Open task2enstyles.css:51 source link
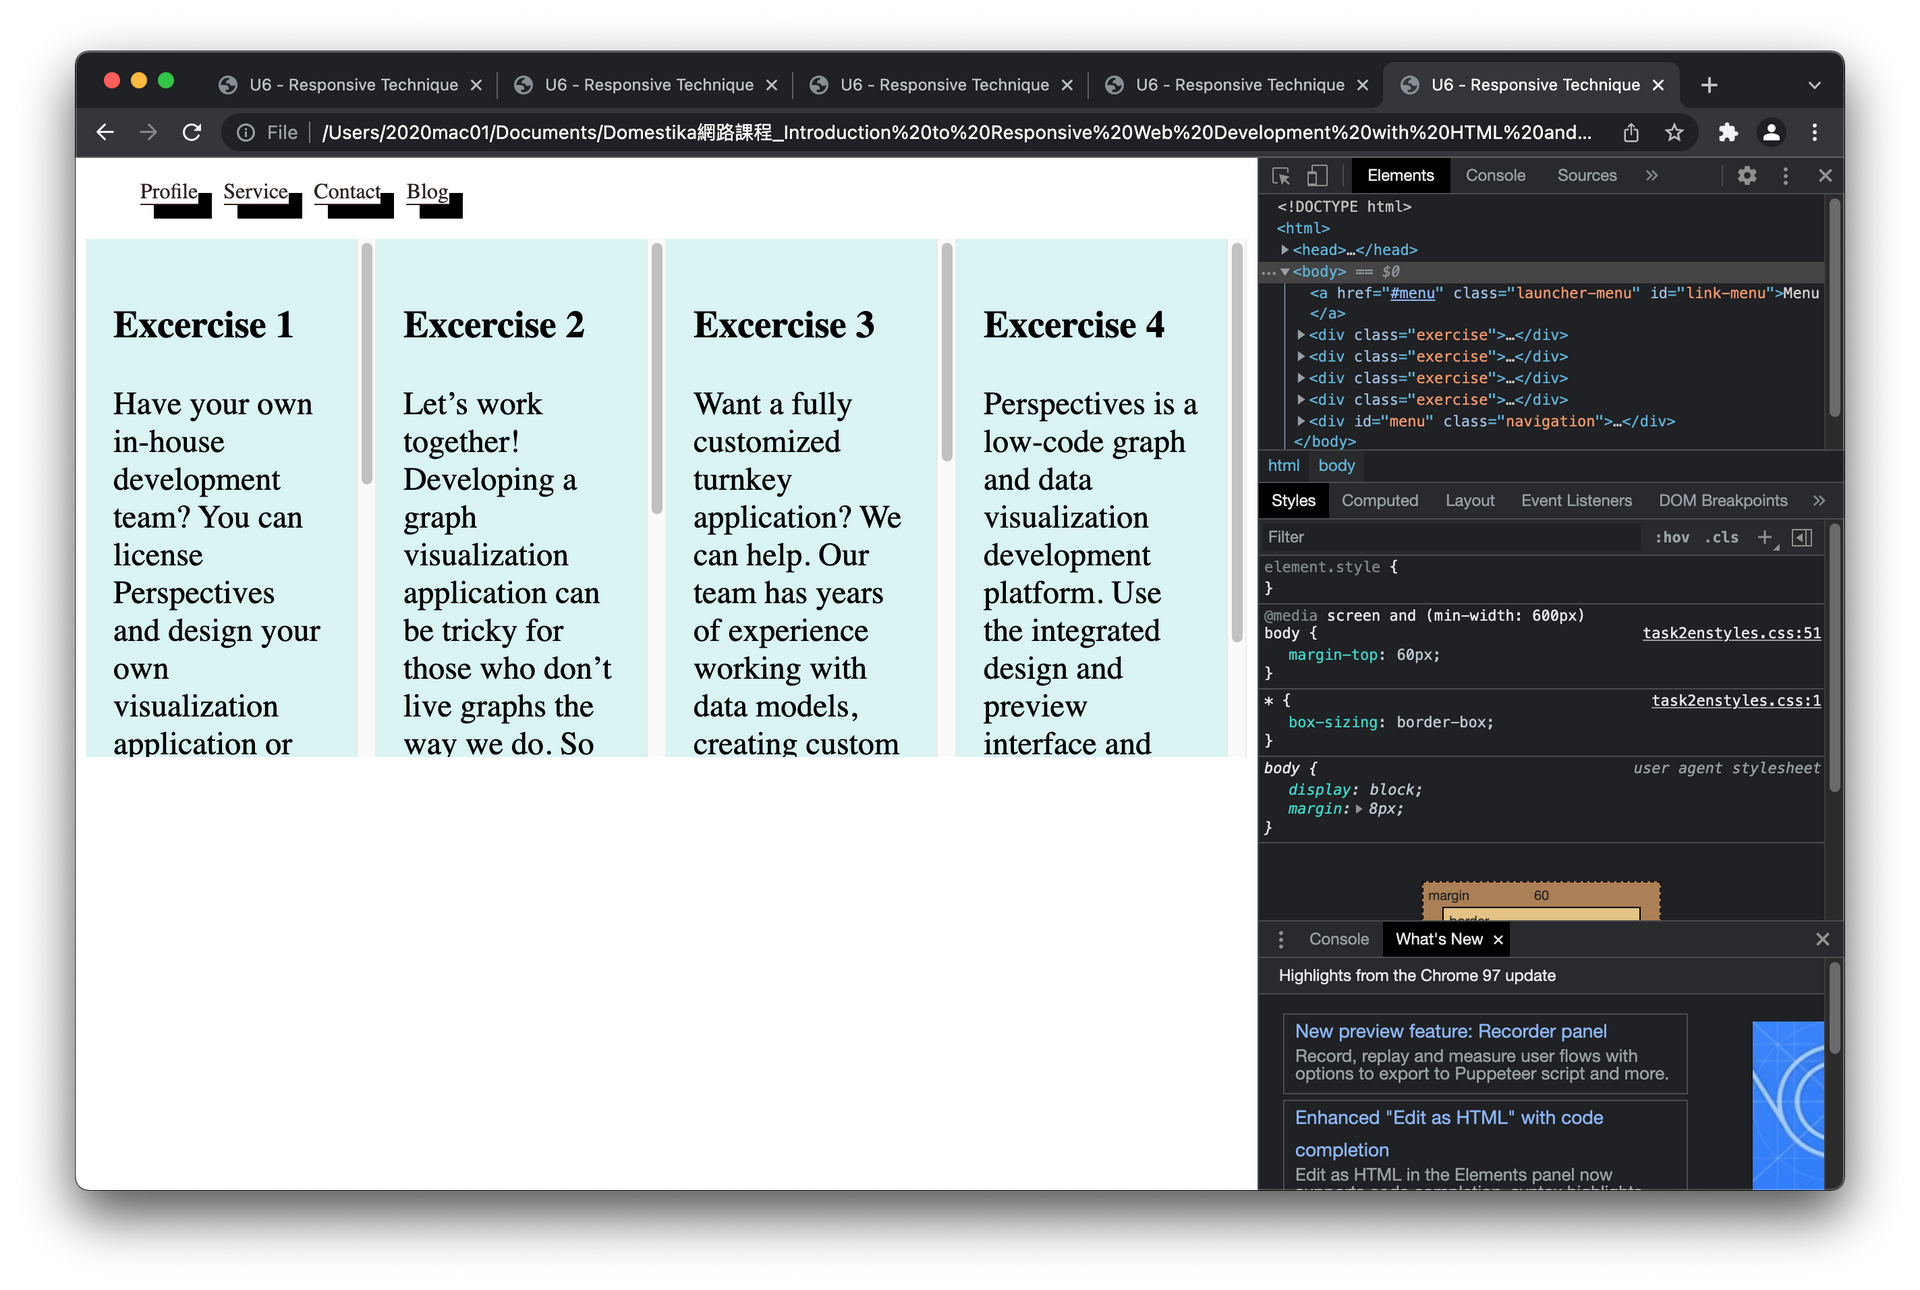 point(1731,633)
